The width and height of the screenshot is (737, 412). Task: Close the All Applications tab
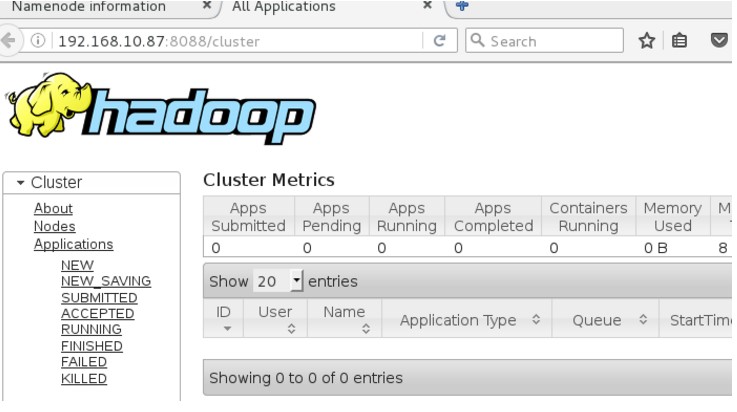pos(427,5)
